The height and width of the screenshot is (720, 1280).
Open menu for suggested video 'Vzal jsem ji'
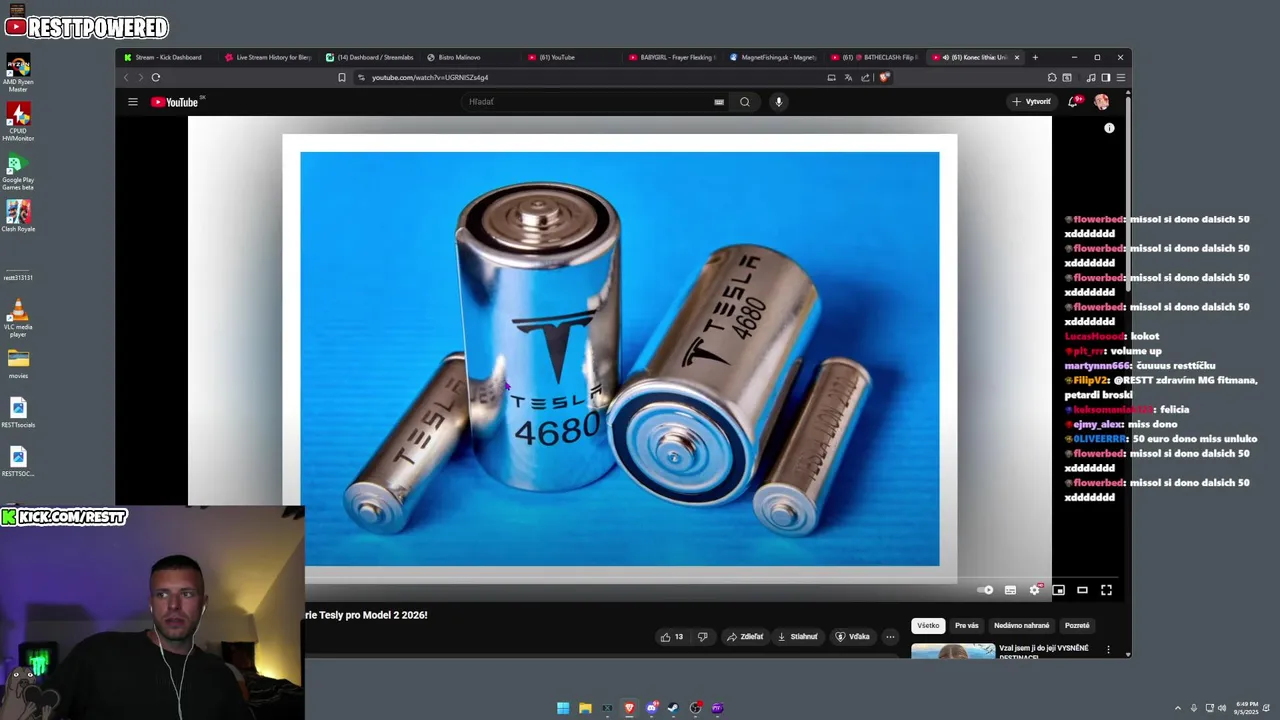(x=1108, y=649)
